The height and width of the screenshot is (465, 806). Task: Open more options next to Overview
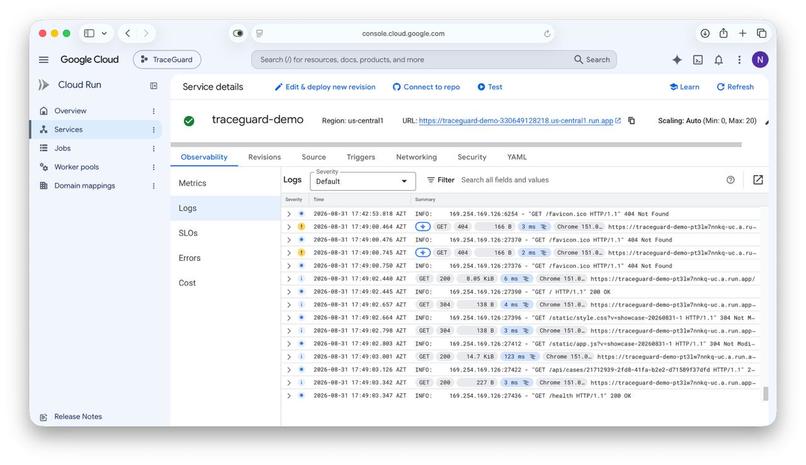pos(154,111)
